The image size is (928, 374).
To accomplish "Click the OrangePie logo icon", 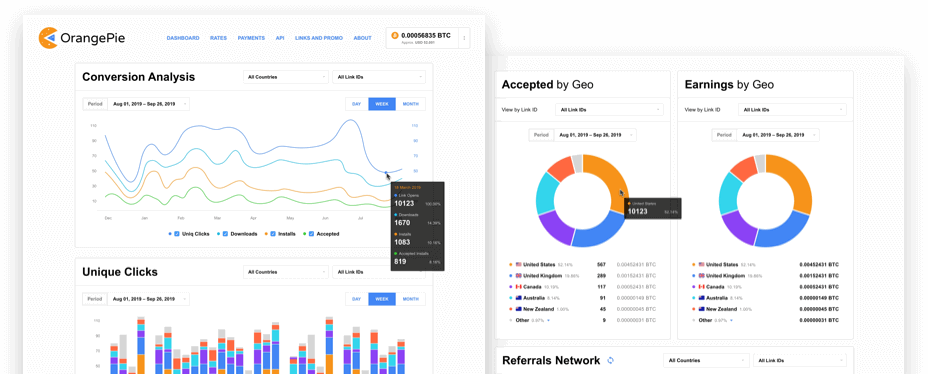I will [x=48, y=38].
